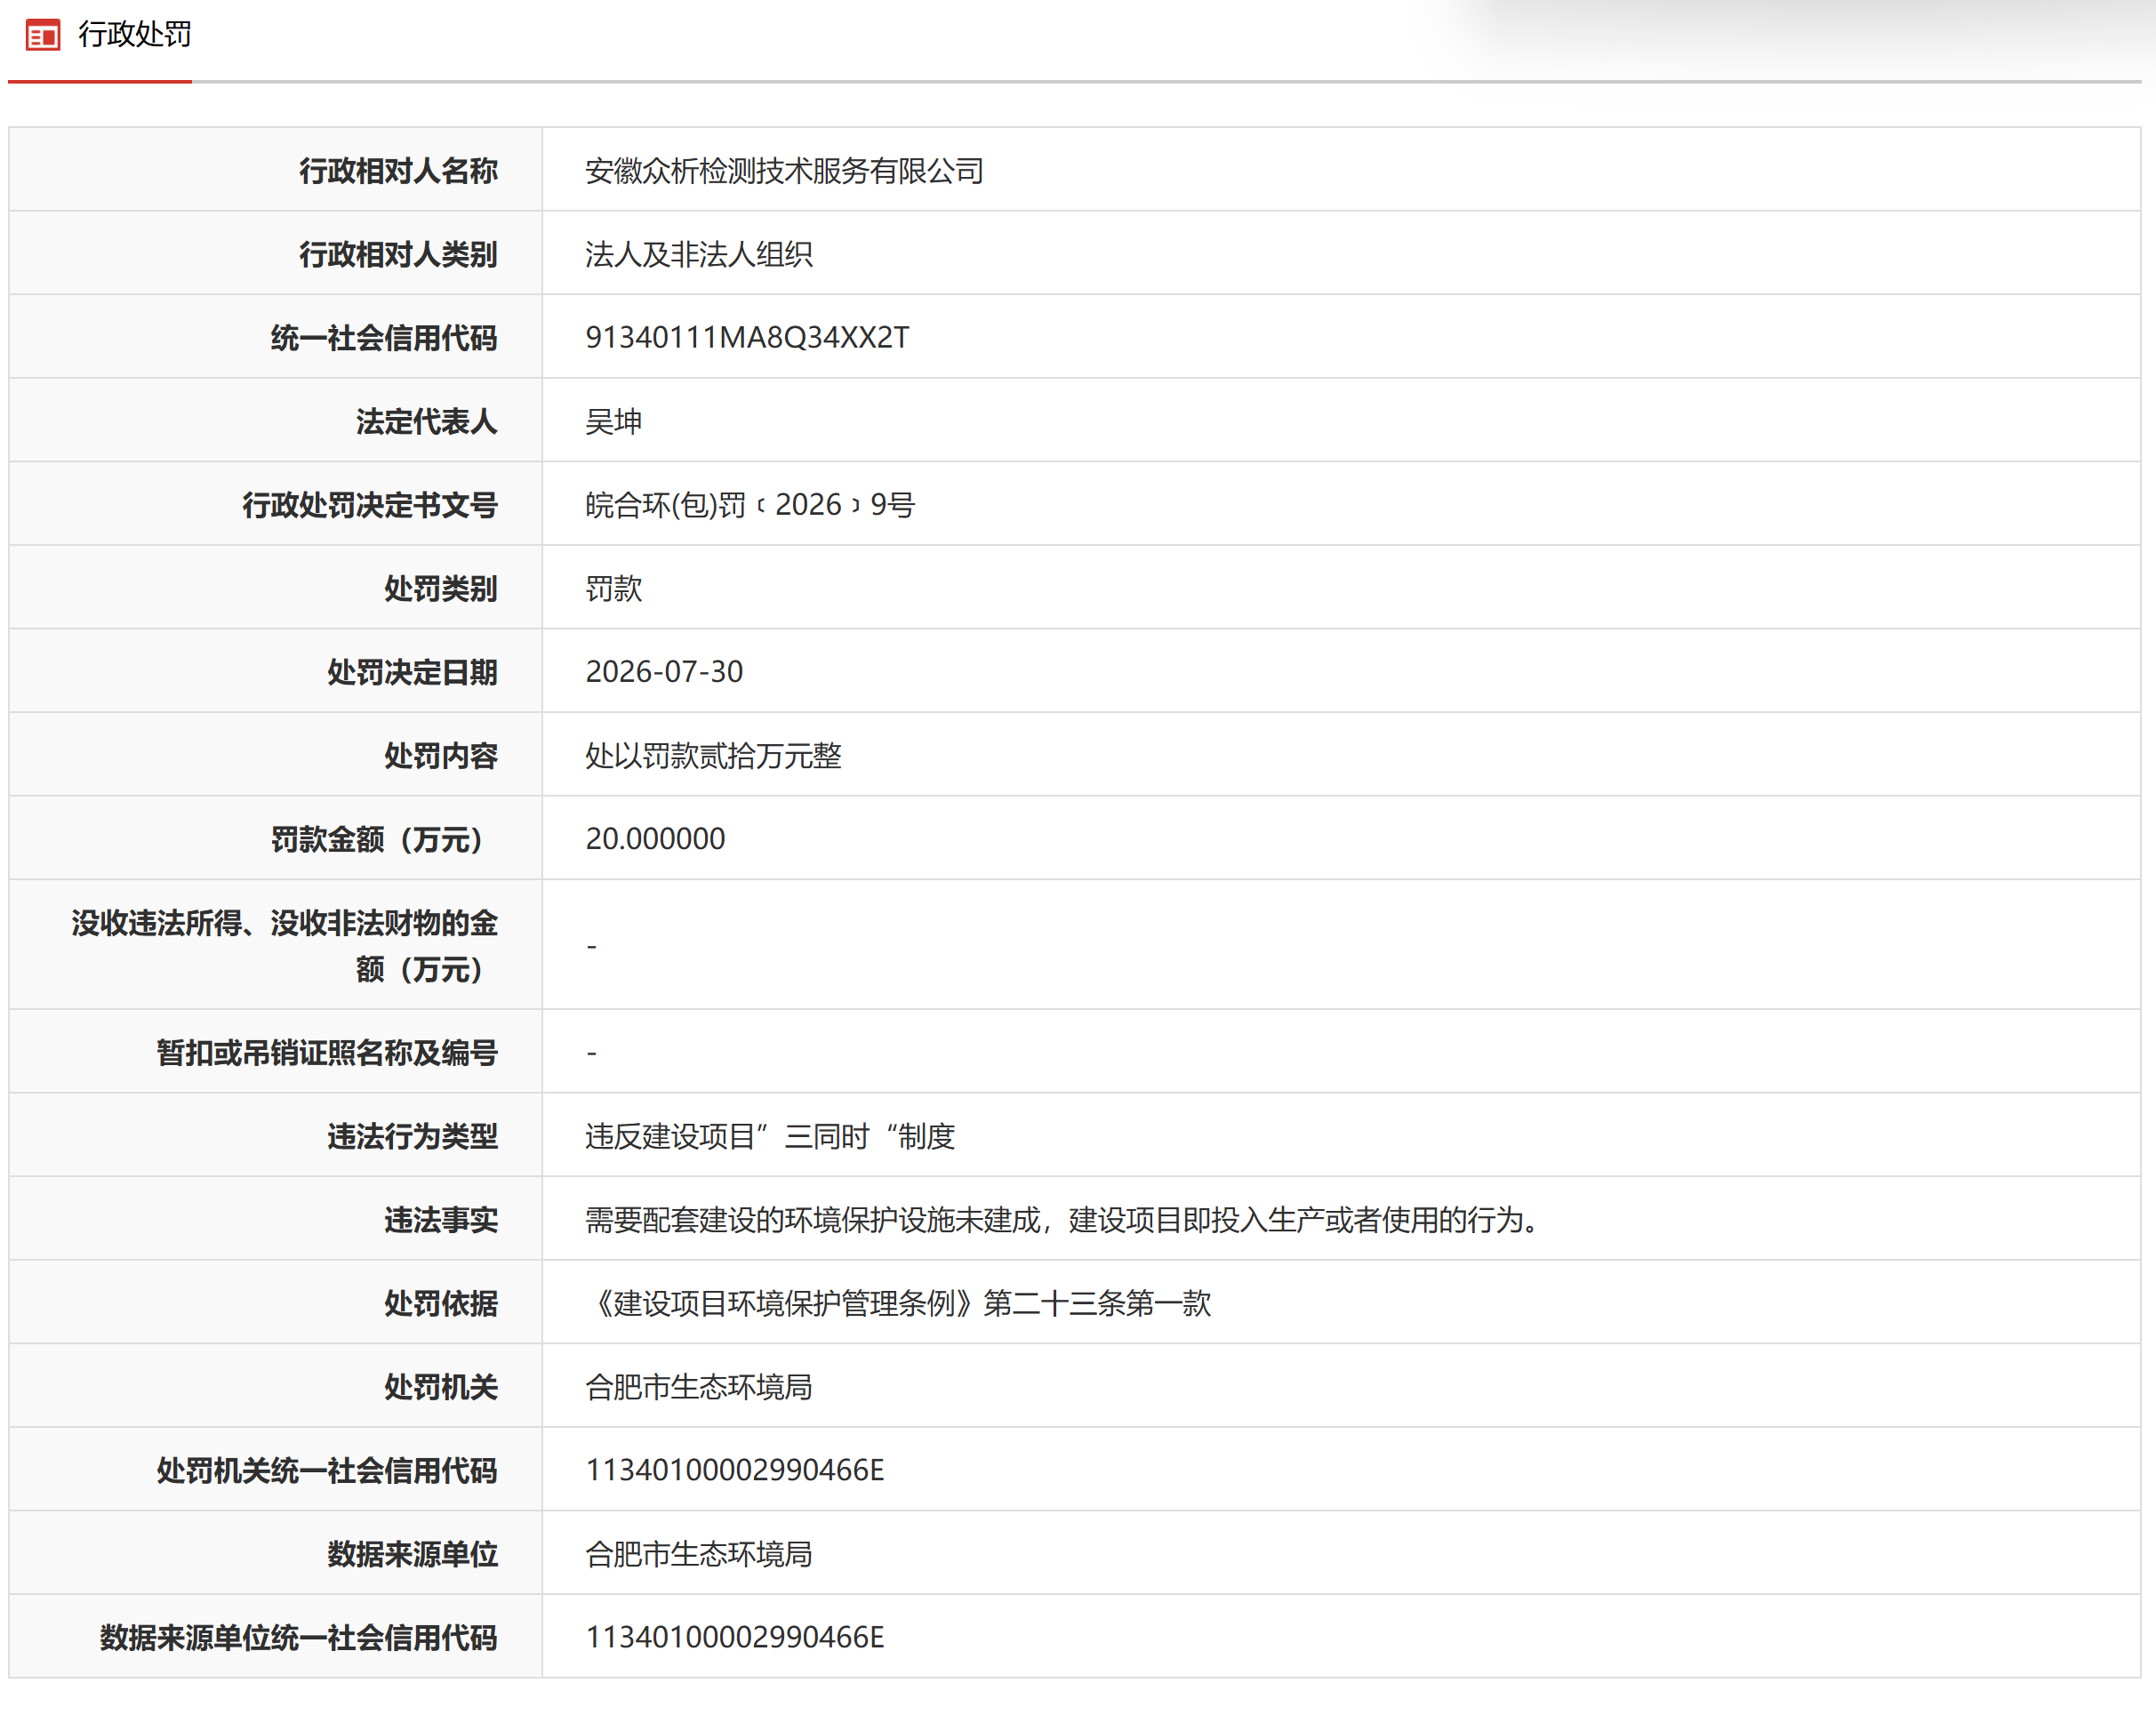Click the label 统一社会信用代码

click(384, 338)
